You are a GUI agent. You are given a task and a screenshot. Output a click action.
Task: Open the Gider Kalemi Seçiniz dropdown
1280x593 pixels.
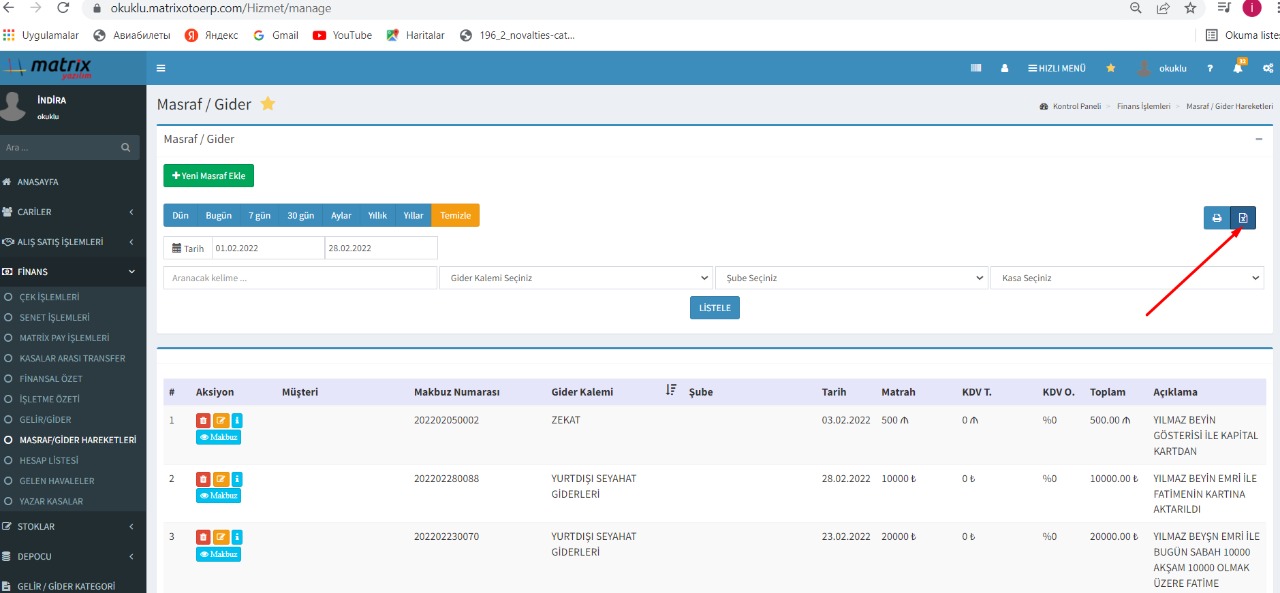pos(576,278)
